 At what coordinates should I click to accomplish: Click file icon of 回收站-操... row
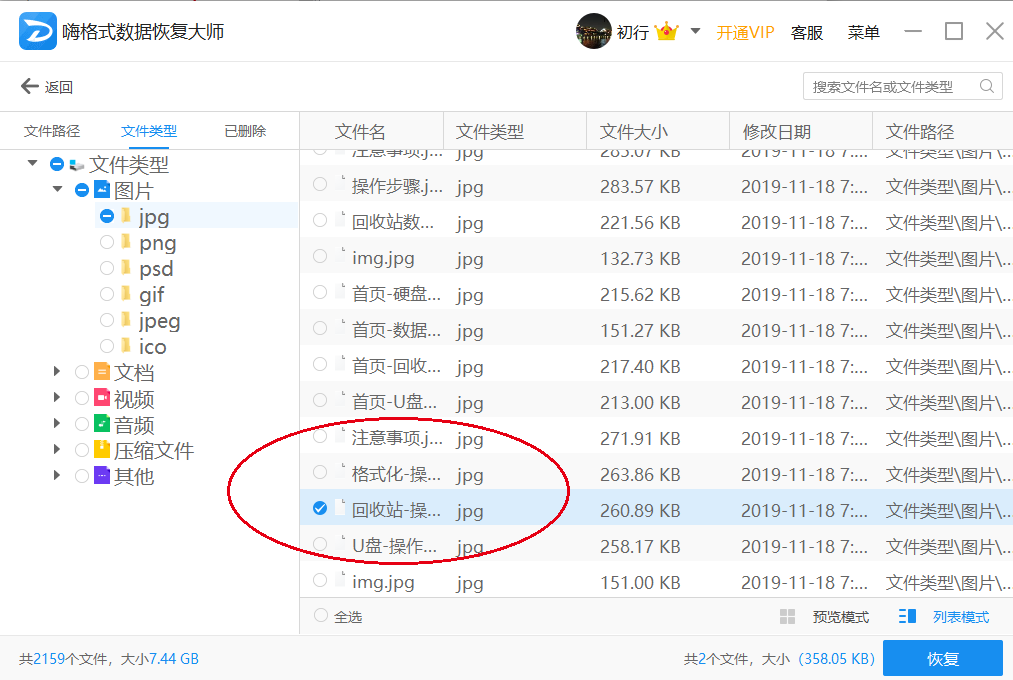340,508
